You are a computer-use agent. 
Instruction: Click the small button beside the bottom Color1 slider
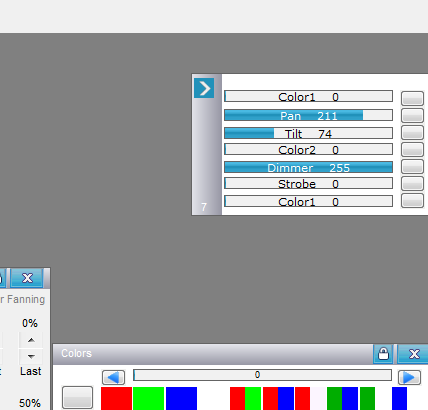pyautogui.click(x=412, y=201)
